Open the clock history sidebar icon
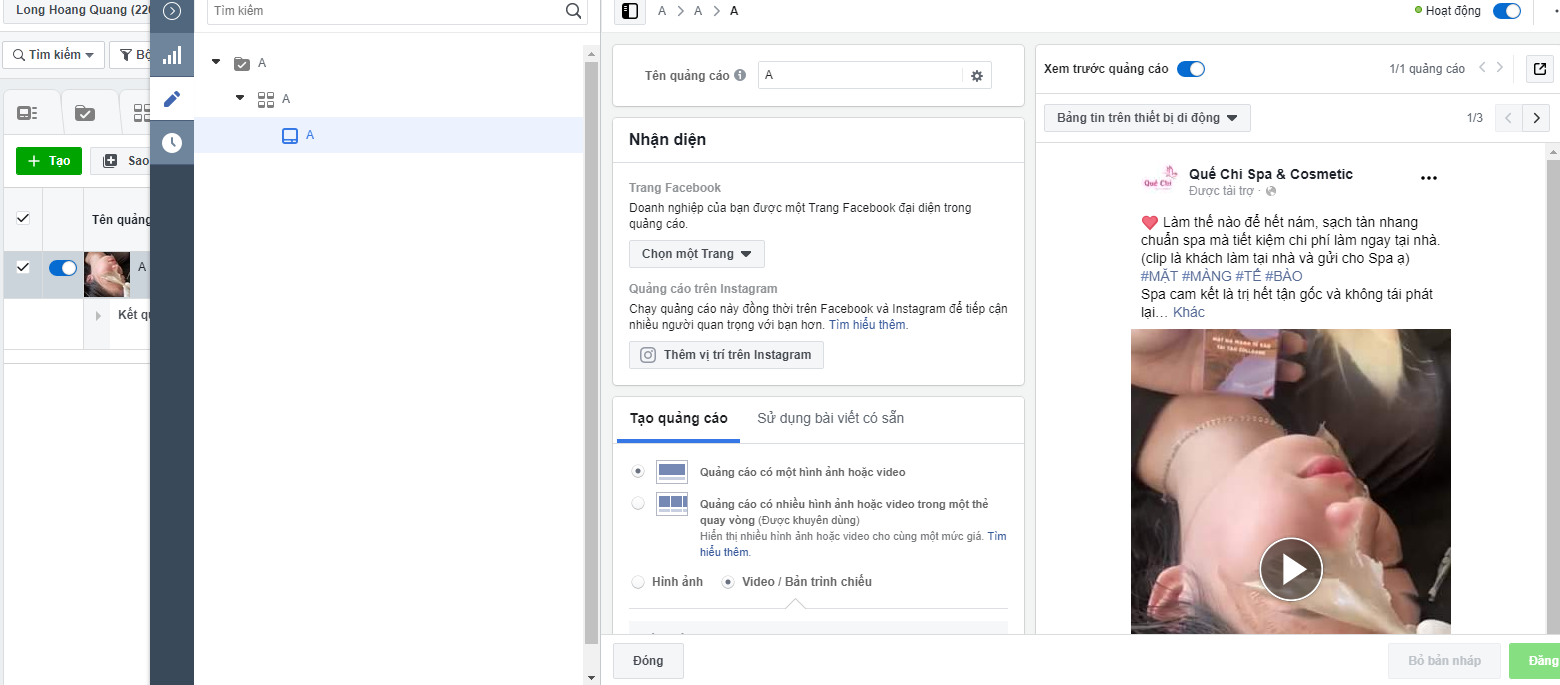This screenshot has height=685, width=1560. (172, 143)
